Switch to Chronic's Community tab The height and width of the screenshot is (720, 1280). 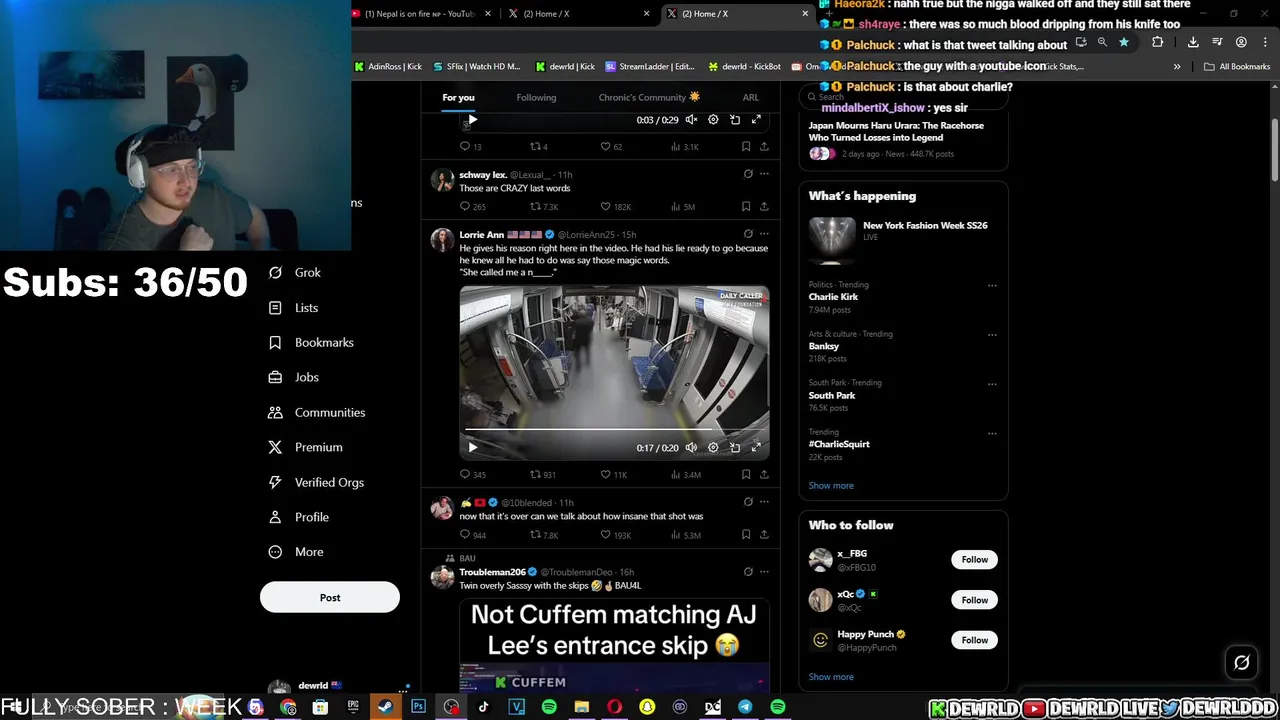tap(649, 97)
